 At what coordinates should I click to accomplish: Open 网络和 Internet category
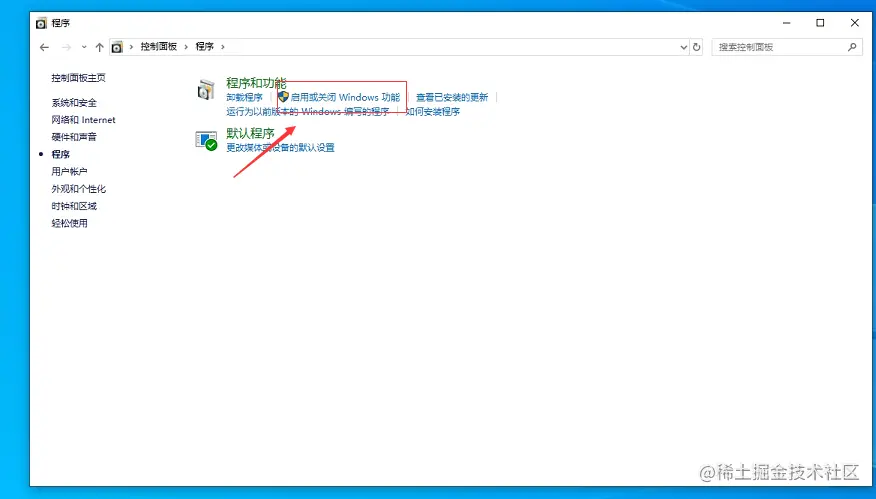pyautogui.click(x=83, y=120)
